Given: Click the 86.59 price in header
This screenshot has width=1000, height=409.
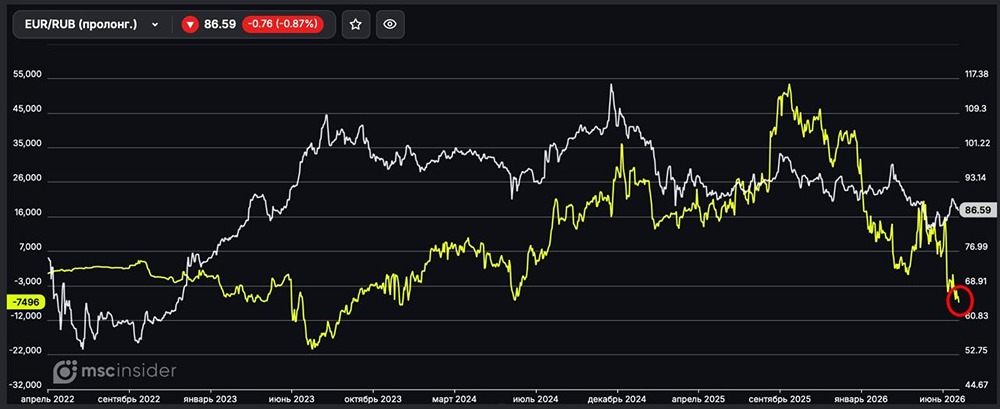Looking at the screenshot, I should tap(220, 25).
